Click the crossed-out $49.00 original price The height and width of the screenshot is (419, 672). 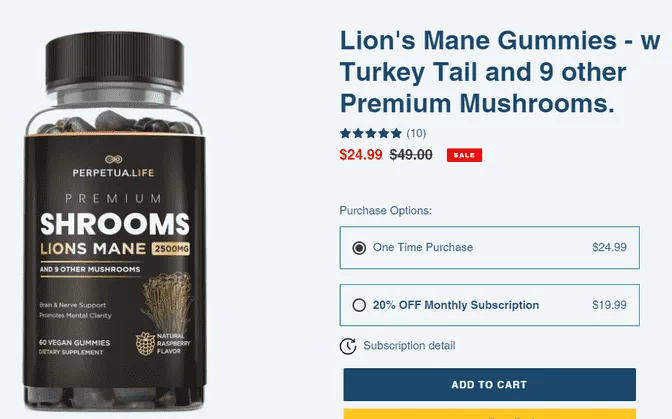point(411,155)
